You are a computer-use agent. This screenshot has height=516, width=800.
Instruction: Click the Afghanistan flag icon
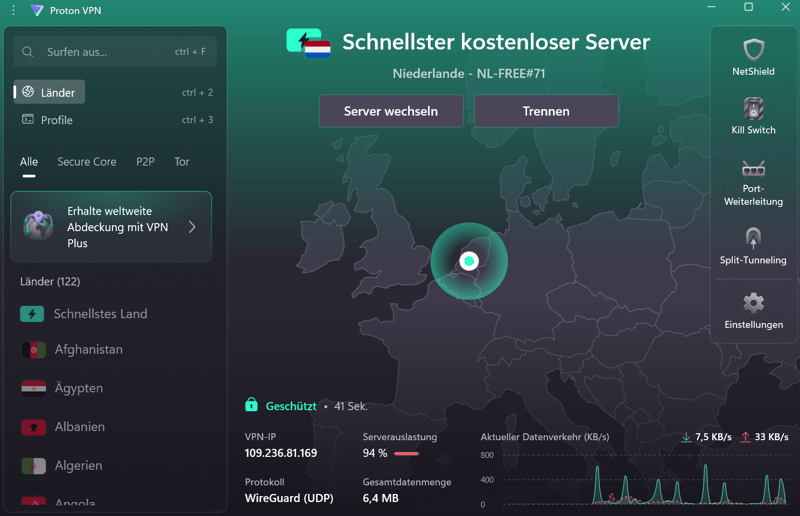(33, 350)
